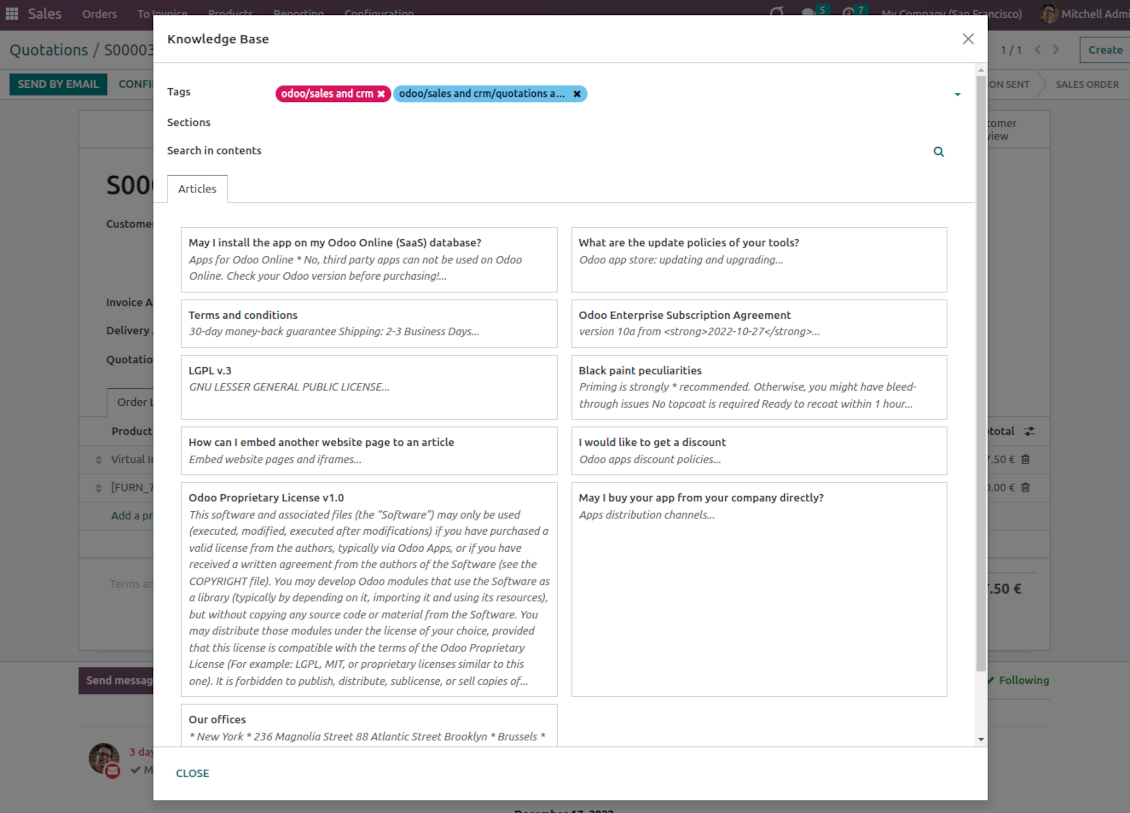Remove the 'odoo/sales and crm' tag
This screenshot has height=813, width=1130.
tap(381, 94)
